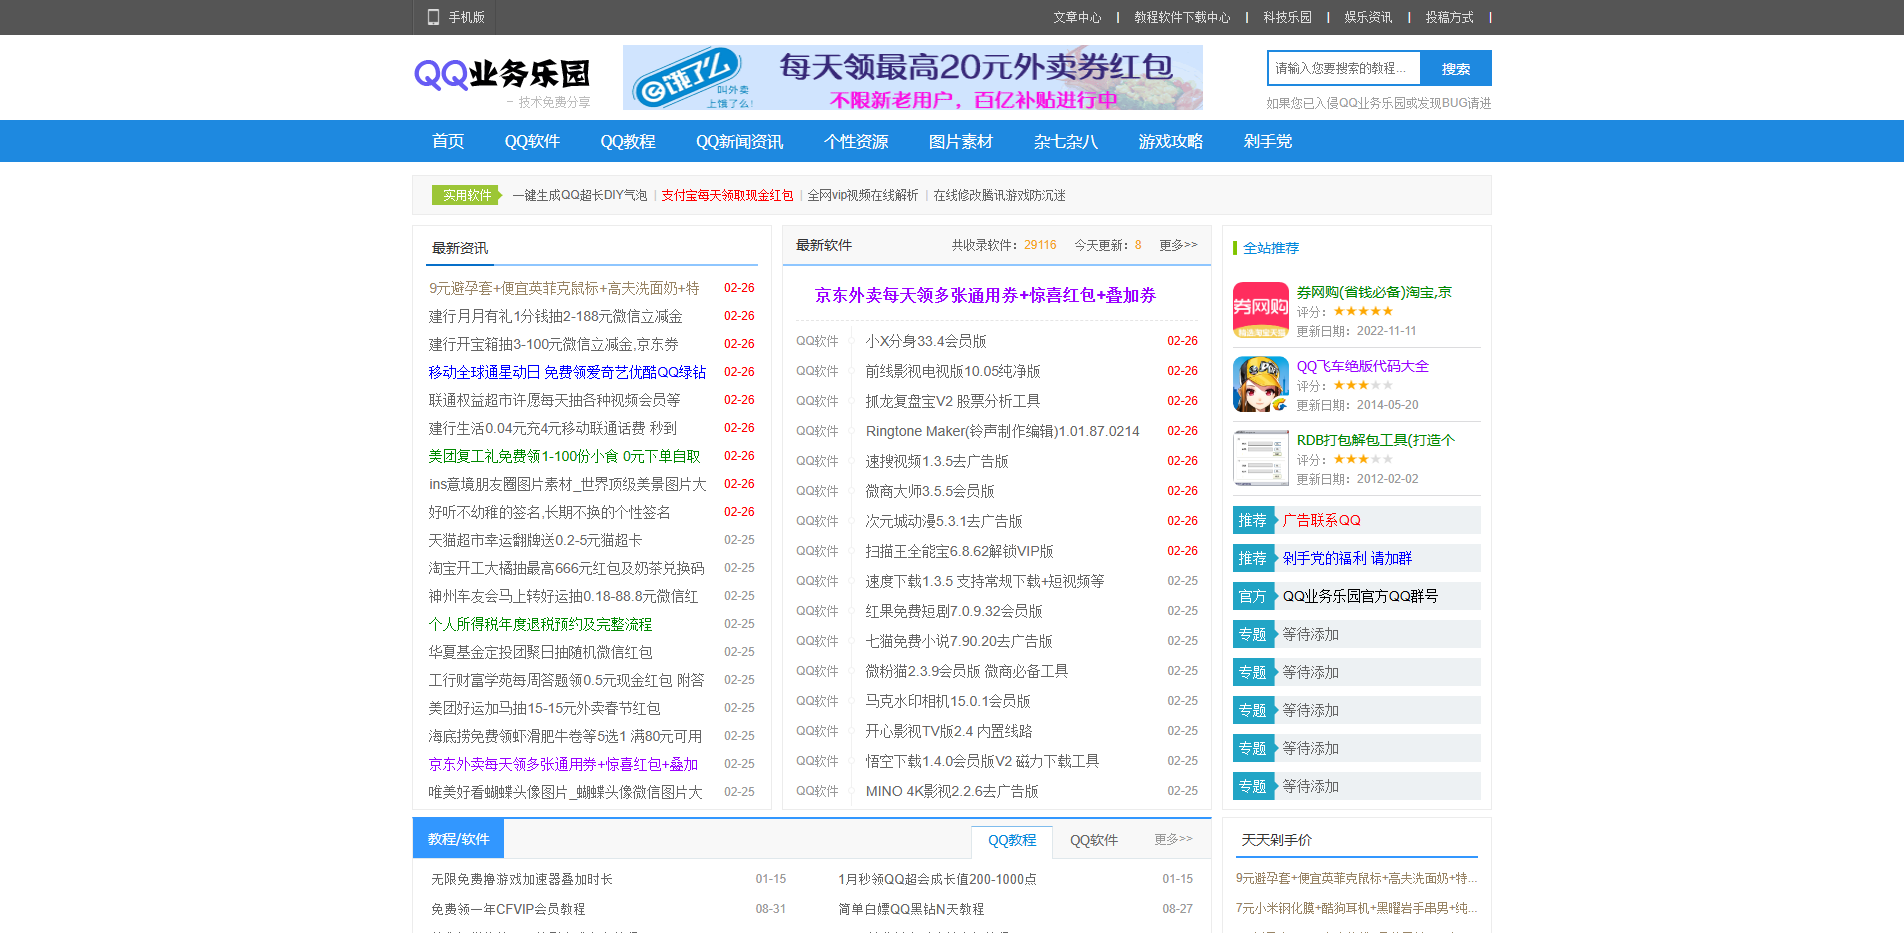Switch to the QQ软件 tab
This screenshot has height=933, width=1904.
[1094, 840]
